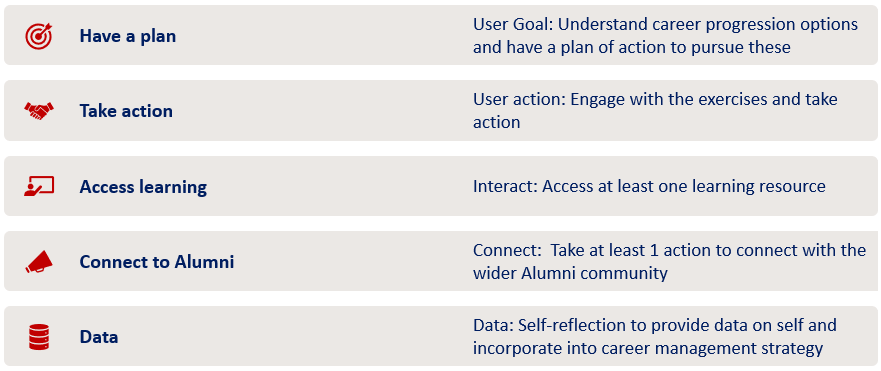Screen dimensions: 881x371
Task: Click the handshake icon beside Take action
Action: pyautogui.click(x=39, y=110)
